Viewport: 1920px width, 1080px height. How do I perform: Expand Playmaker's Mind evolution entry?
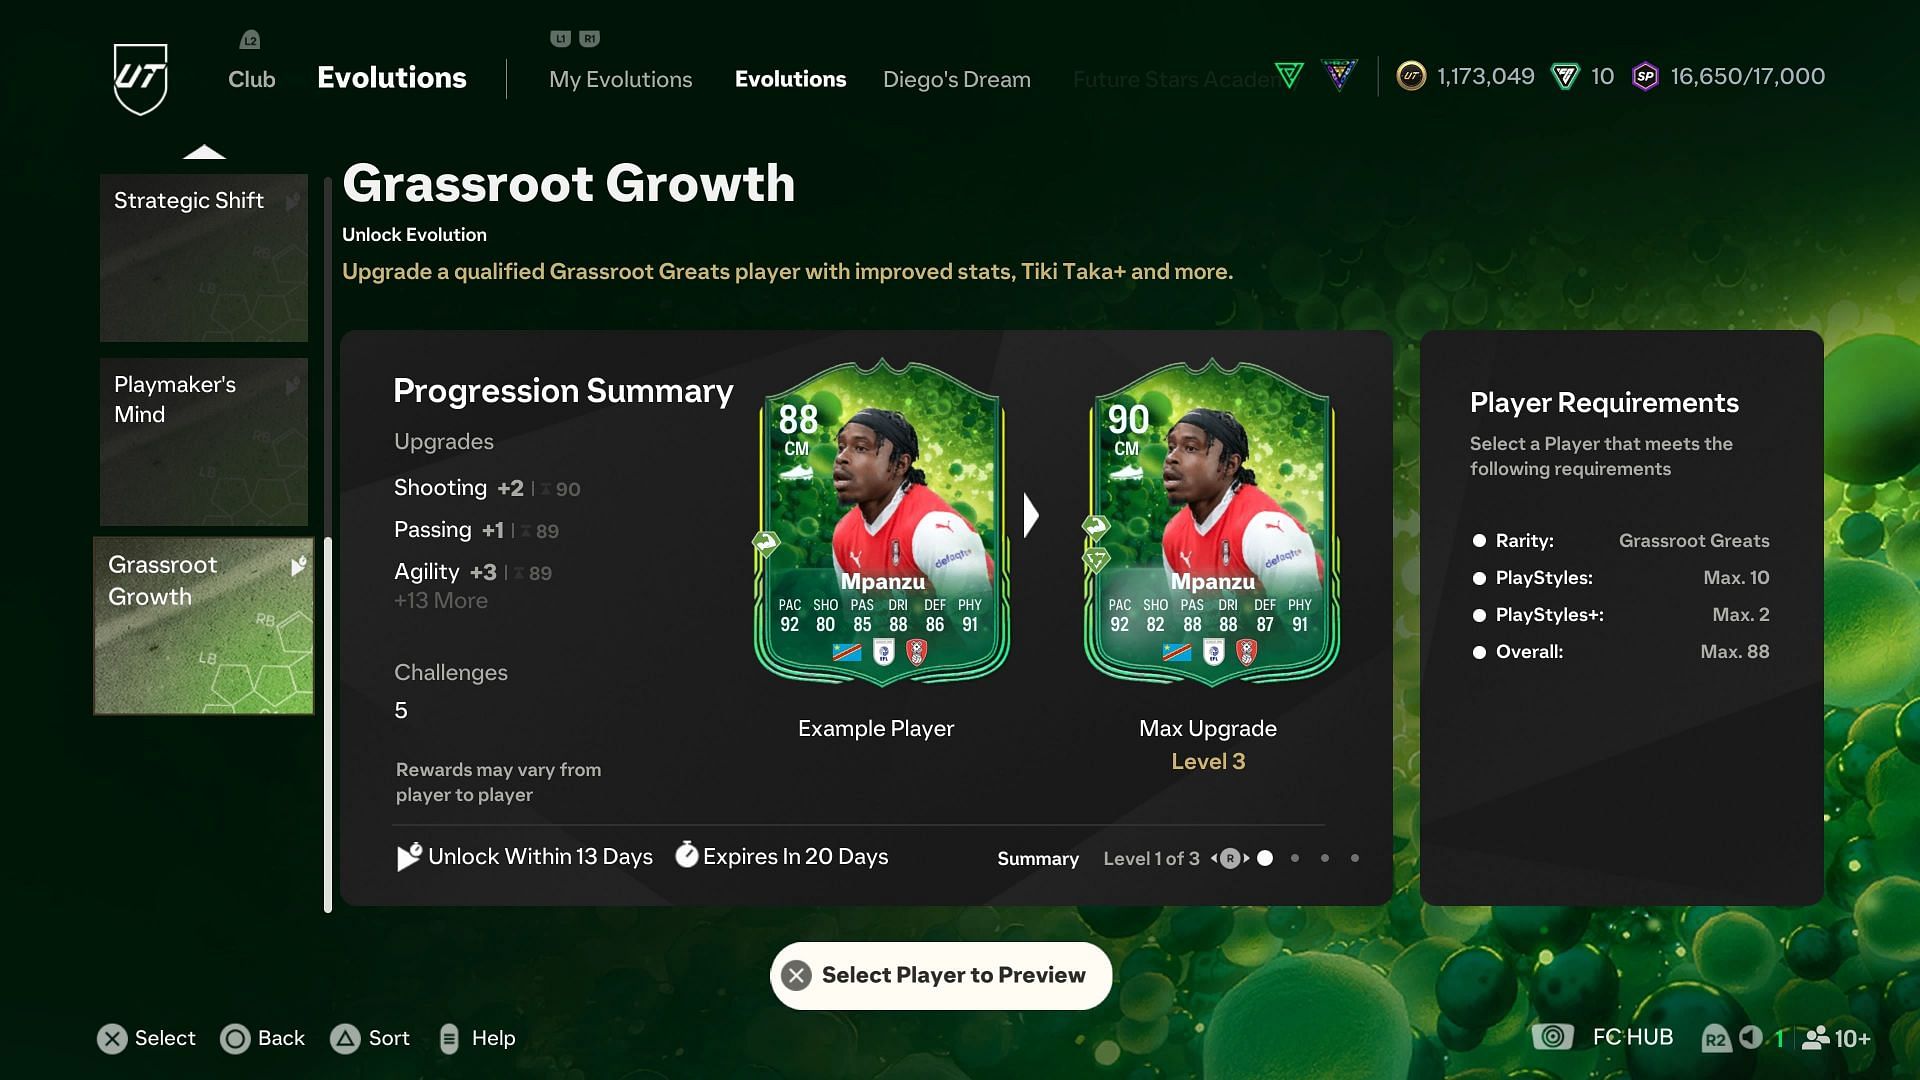click(202, 443)
